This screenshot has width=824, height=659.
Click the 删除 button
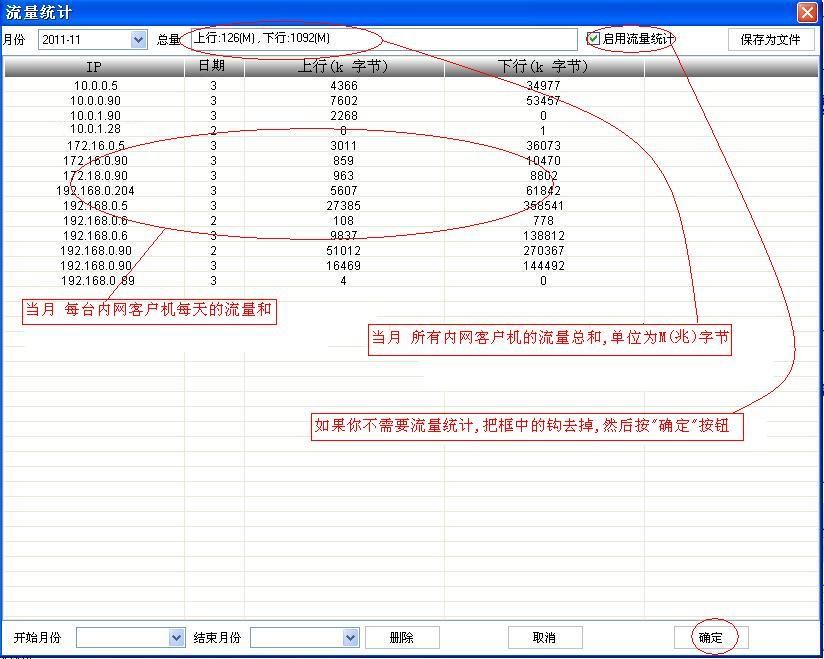[402, 637]
